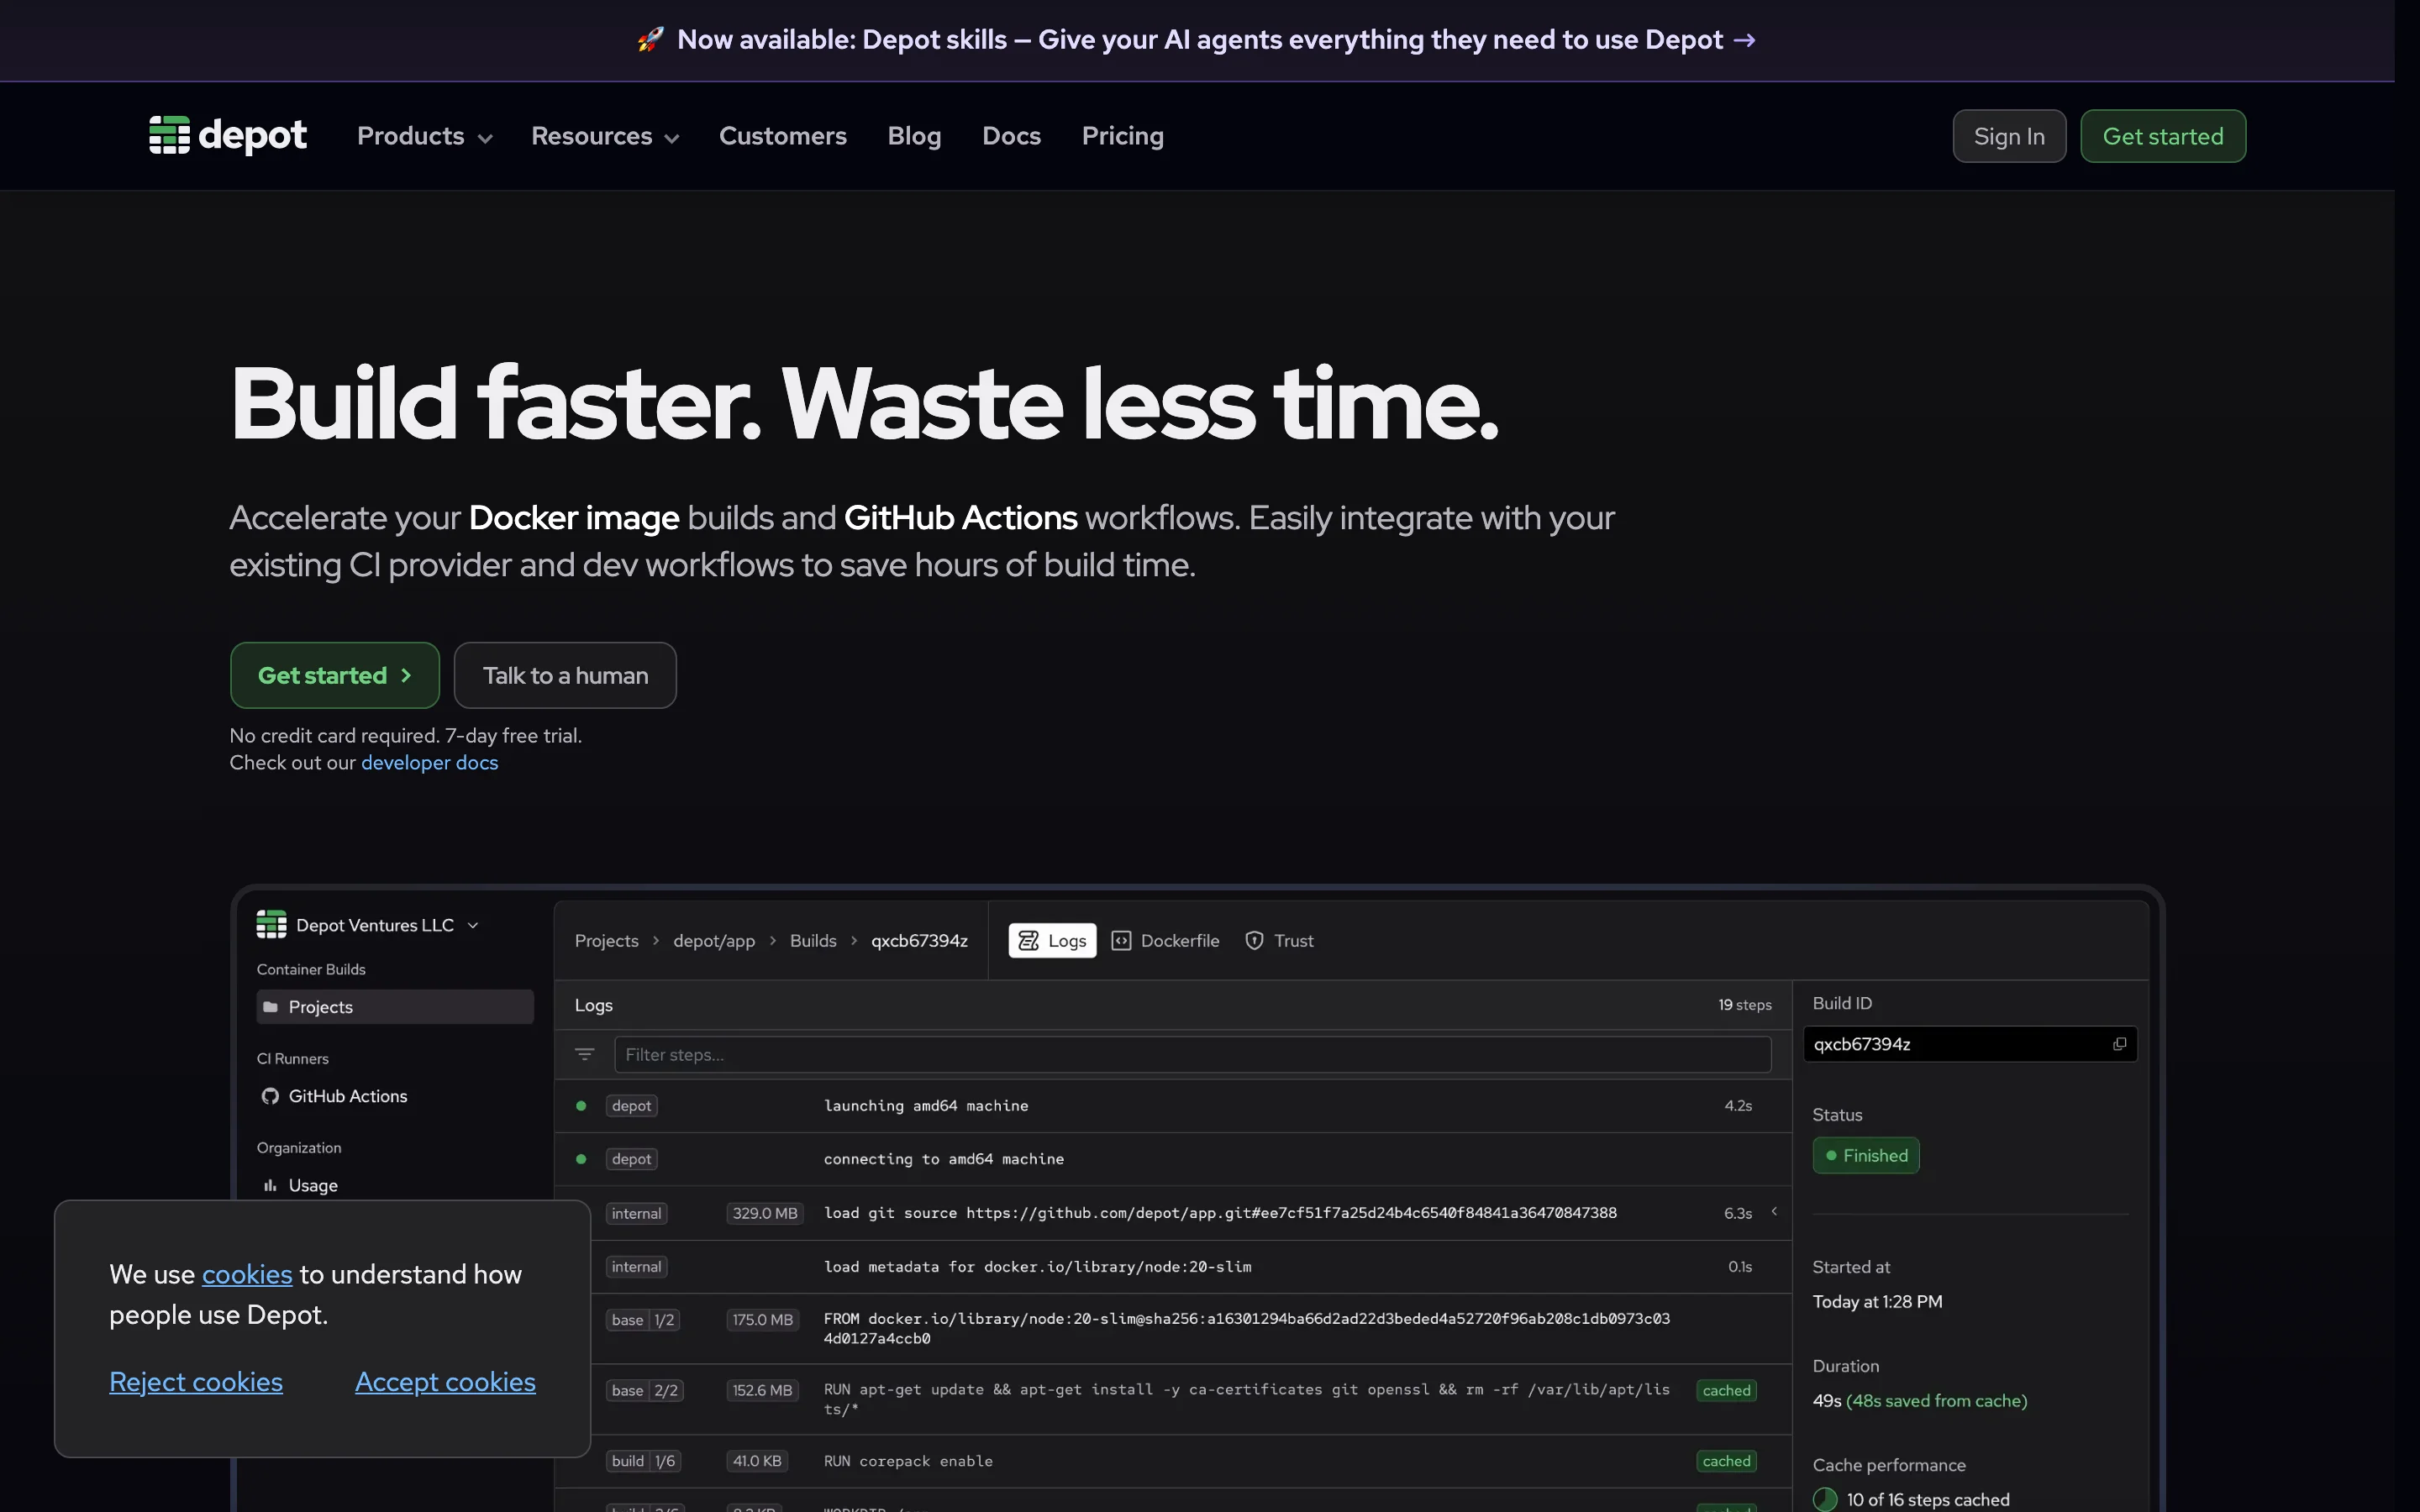Select Projects folder item in sidebar
The height and width of the screenshot is (1512, 2420).
coord(394,1007)
